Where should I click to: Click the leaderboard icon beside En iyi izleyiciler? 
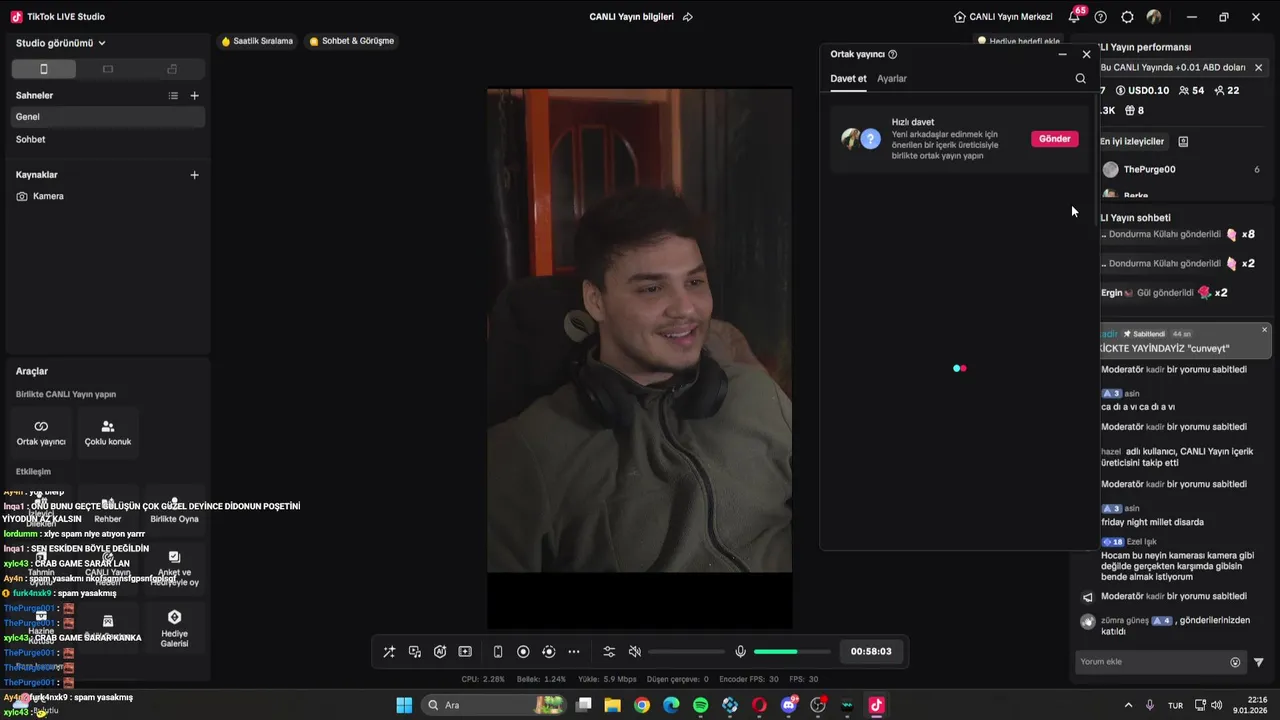pos(1183,142)
